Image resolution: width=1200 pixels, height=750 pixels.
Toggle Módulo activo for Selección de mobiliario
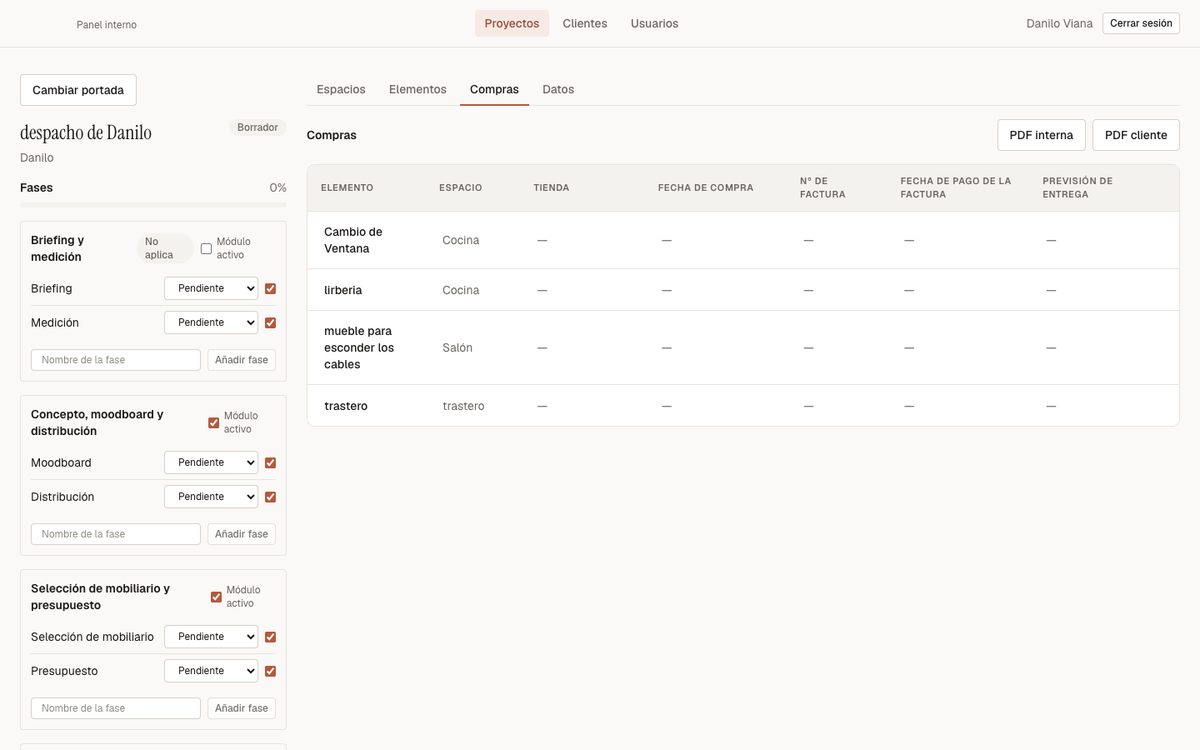(216, 596)
